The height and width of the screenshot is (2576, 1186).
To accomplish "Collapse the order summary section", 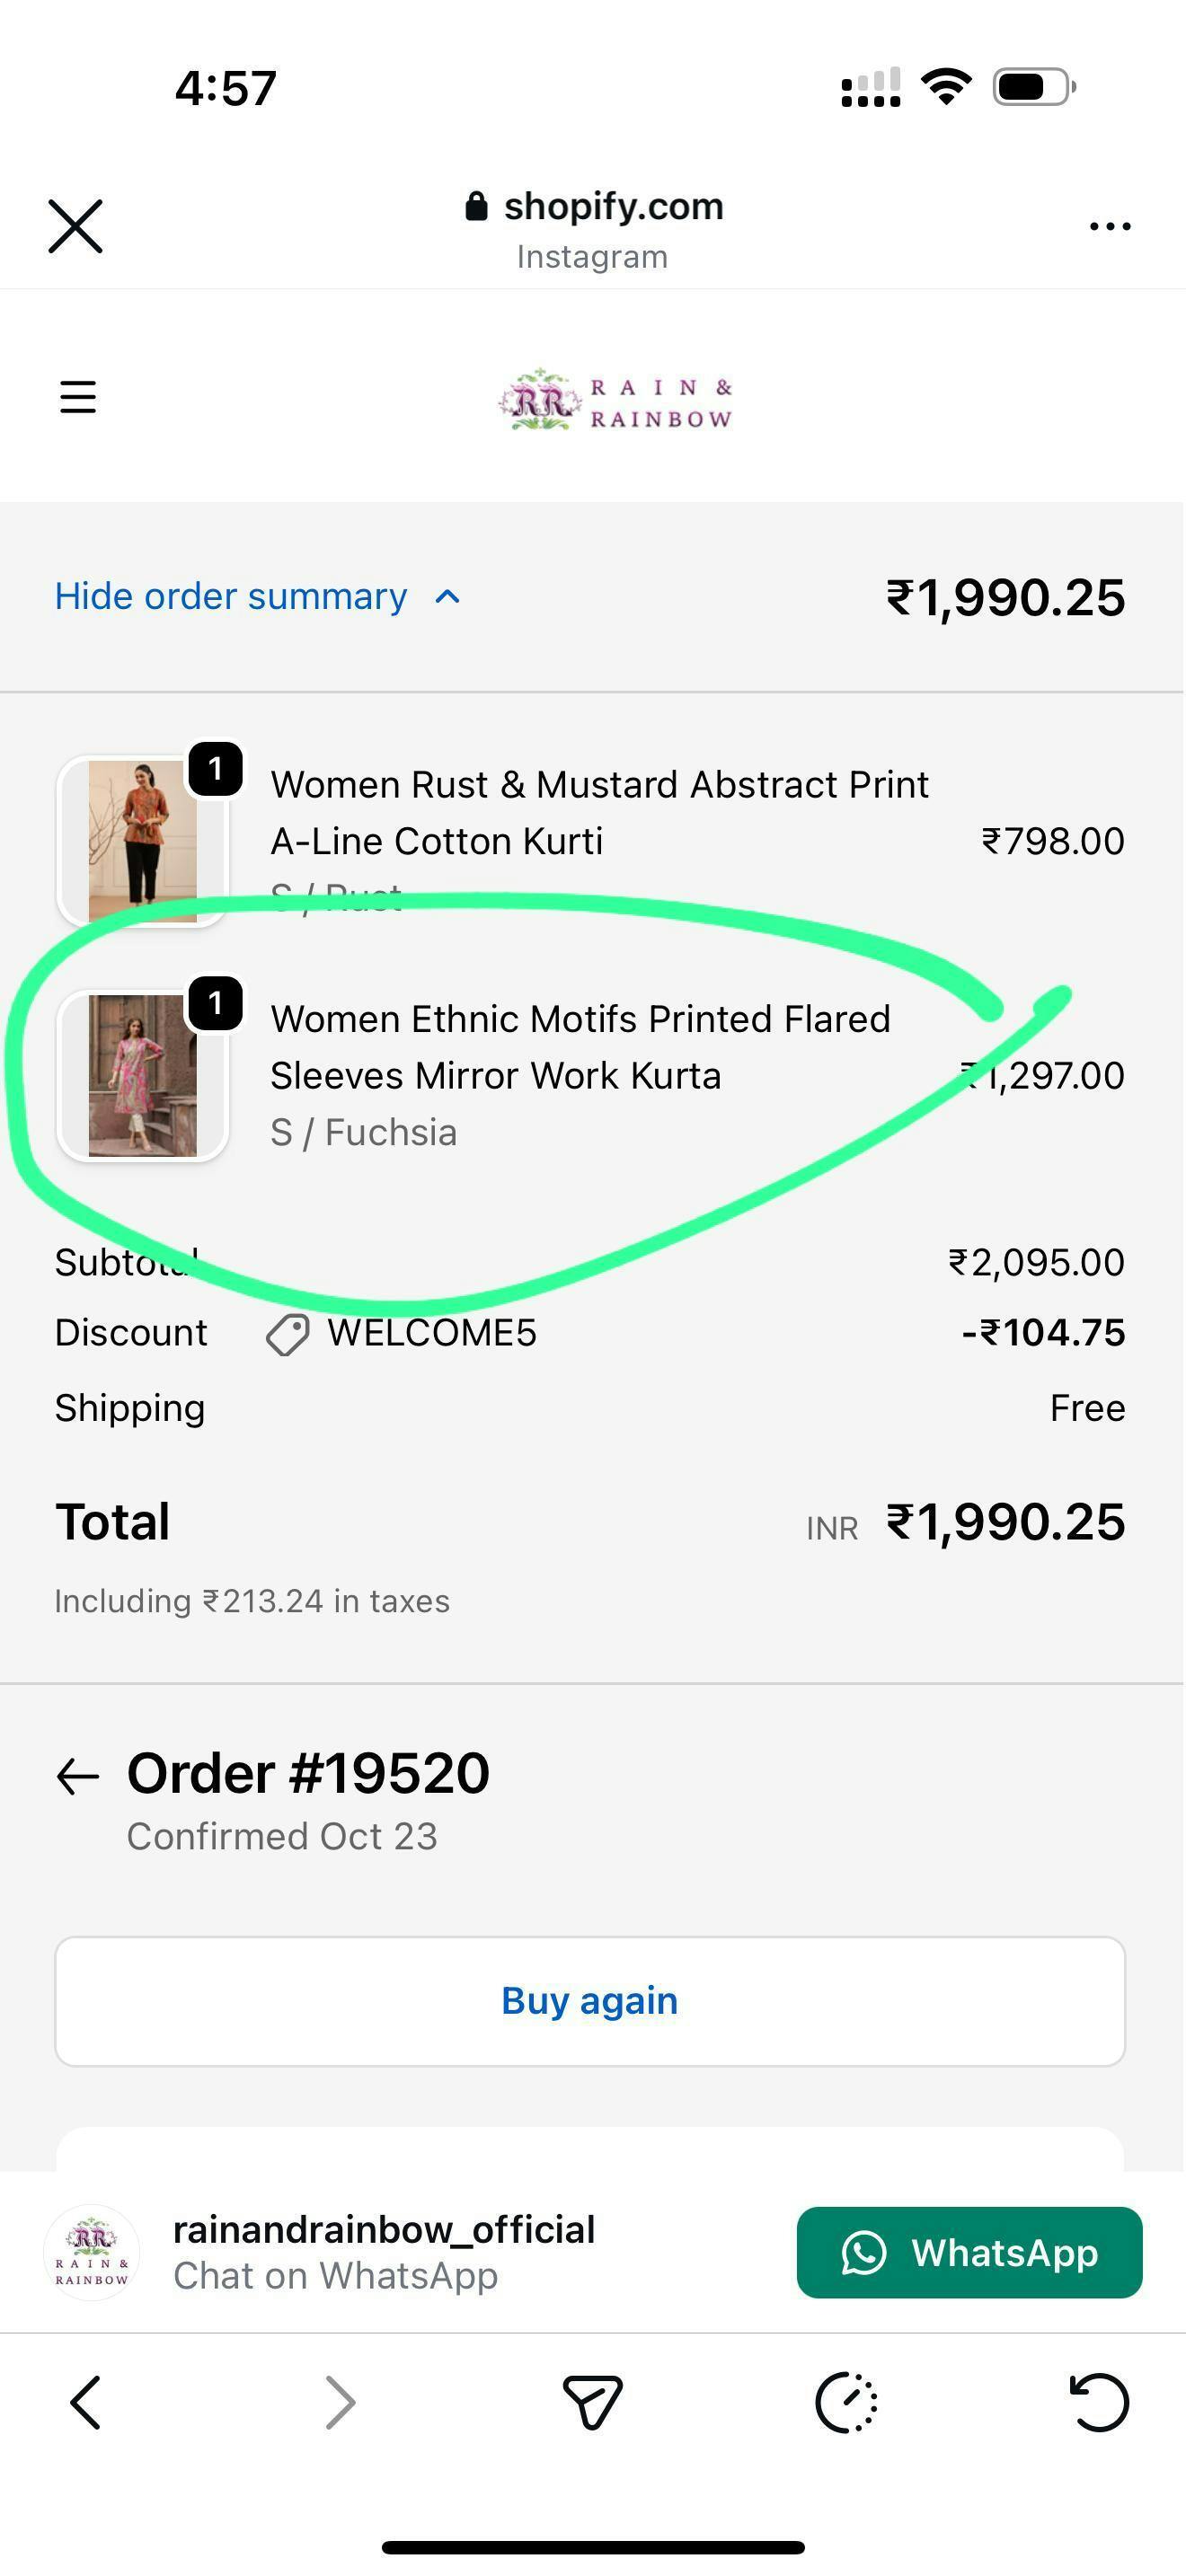I will click(231, 597).
